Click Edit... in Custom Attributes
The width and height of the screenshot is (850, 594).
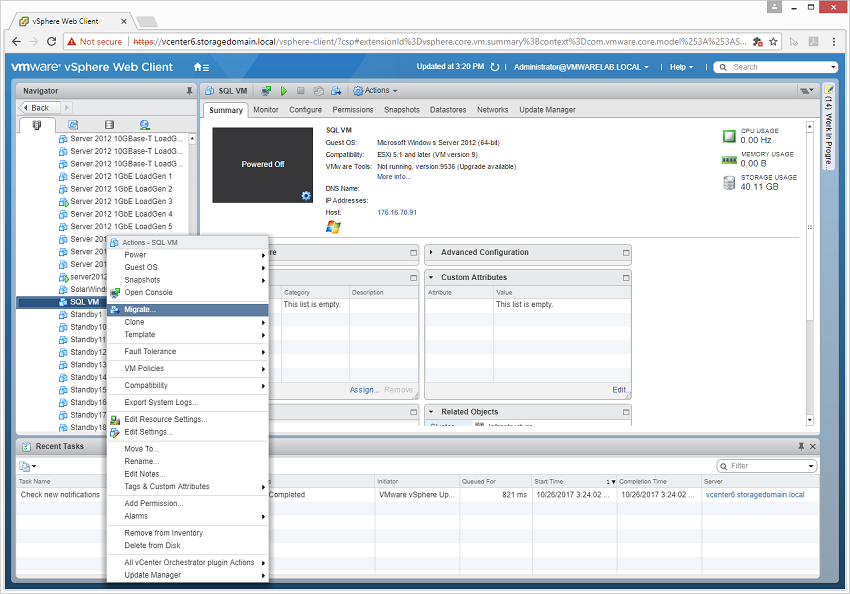(621, 390)
